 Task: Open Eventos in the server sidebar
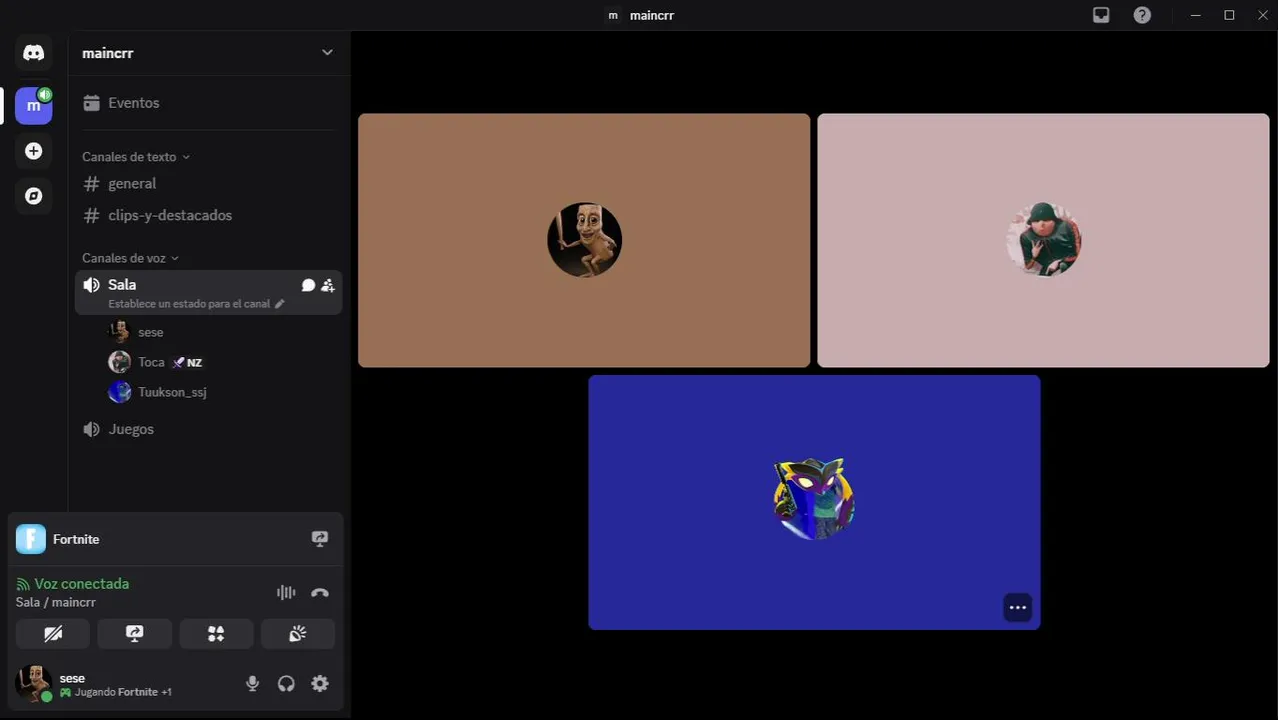pyautogui.click(x=209, y=103)
